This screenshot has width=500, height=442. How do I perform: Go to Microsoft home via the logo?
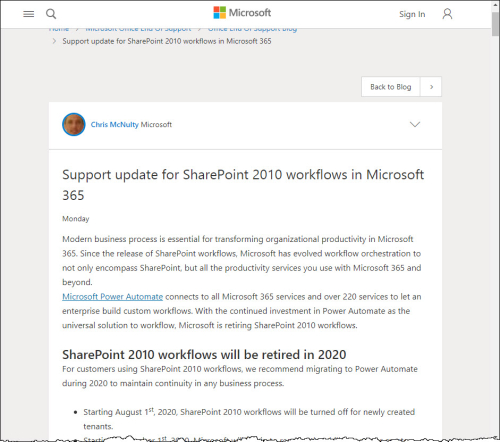coord(242,13)
